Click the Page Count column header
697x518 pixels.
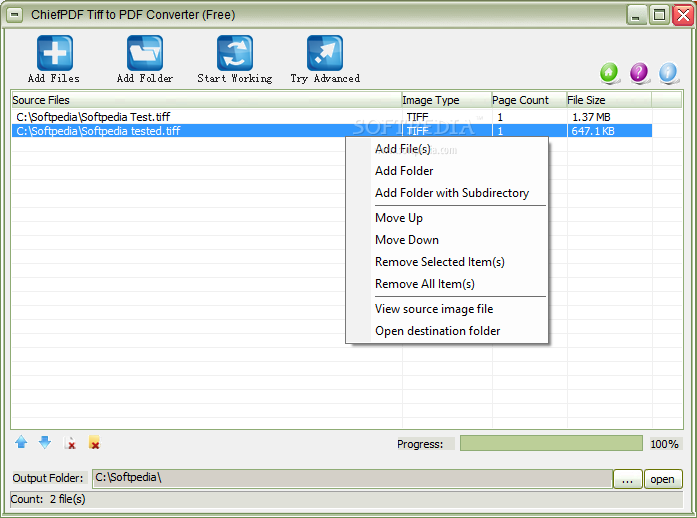(529, 100)
